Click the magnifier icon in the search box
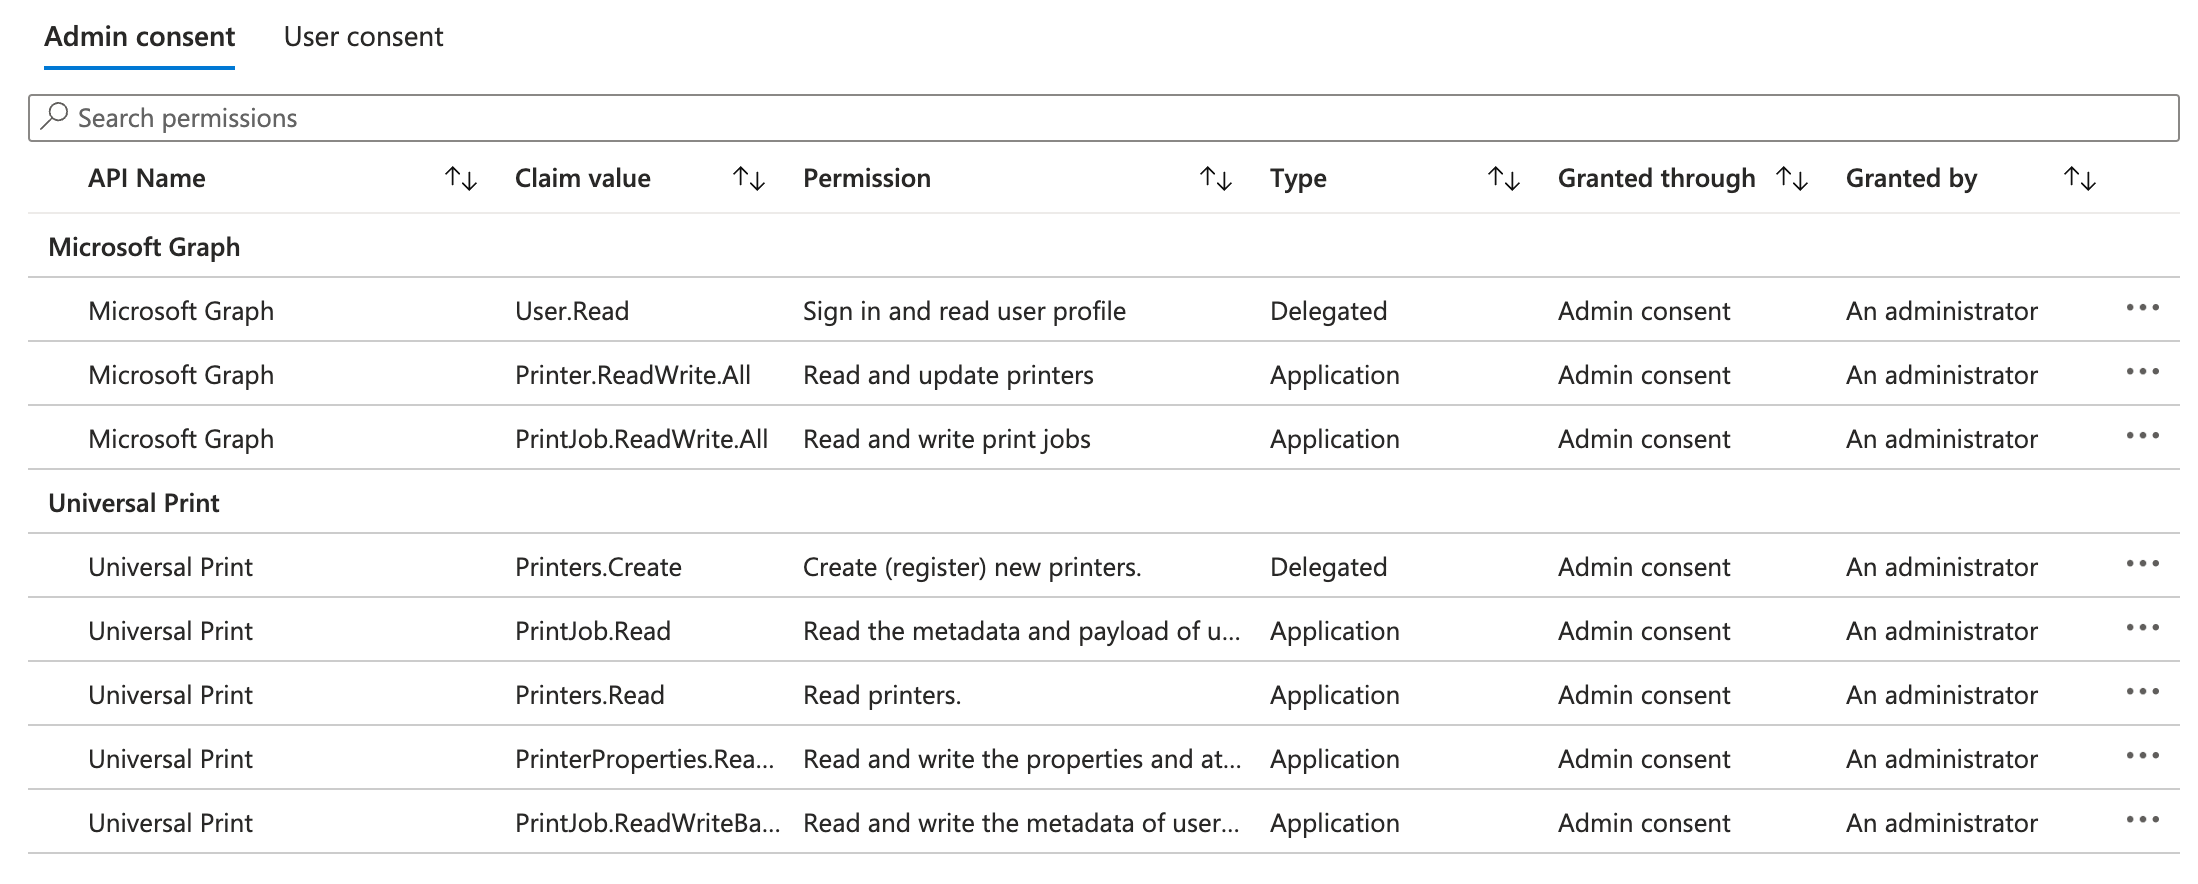The width and height of the screenshot is (2198, 884). 55,116
